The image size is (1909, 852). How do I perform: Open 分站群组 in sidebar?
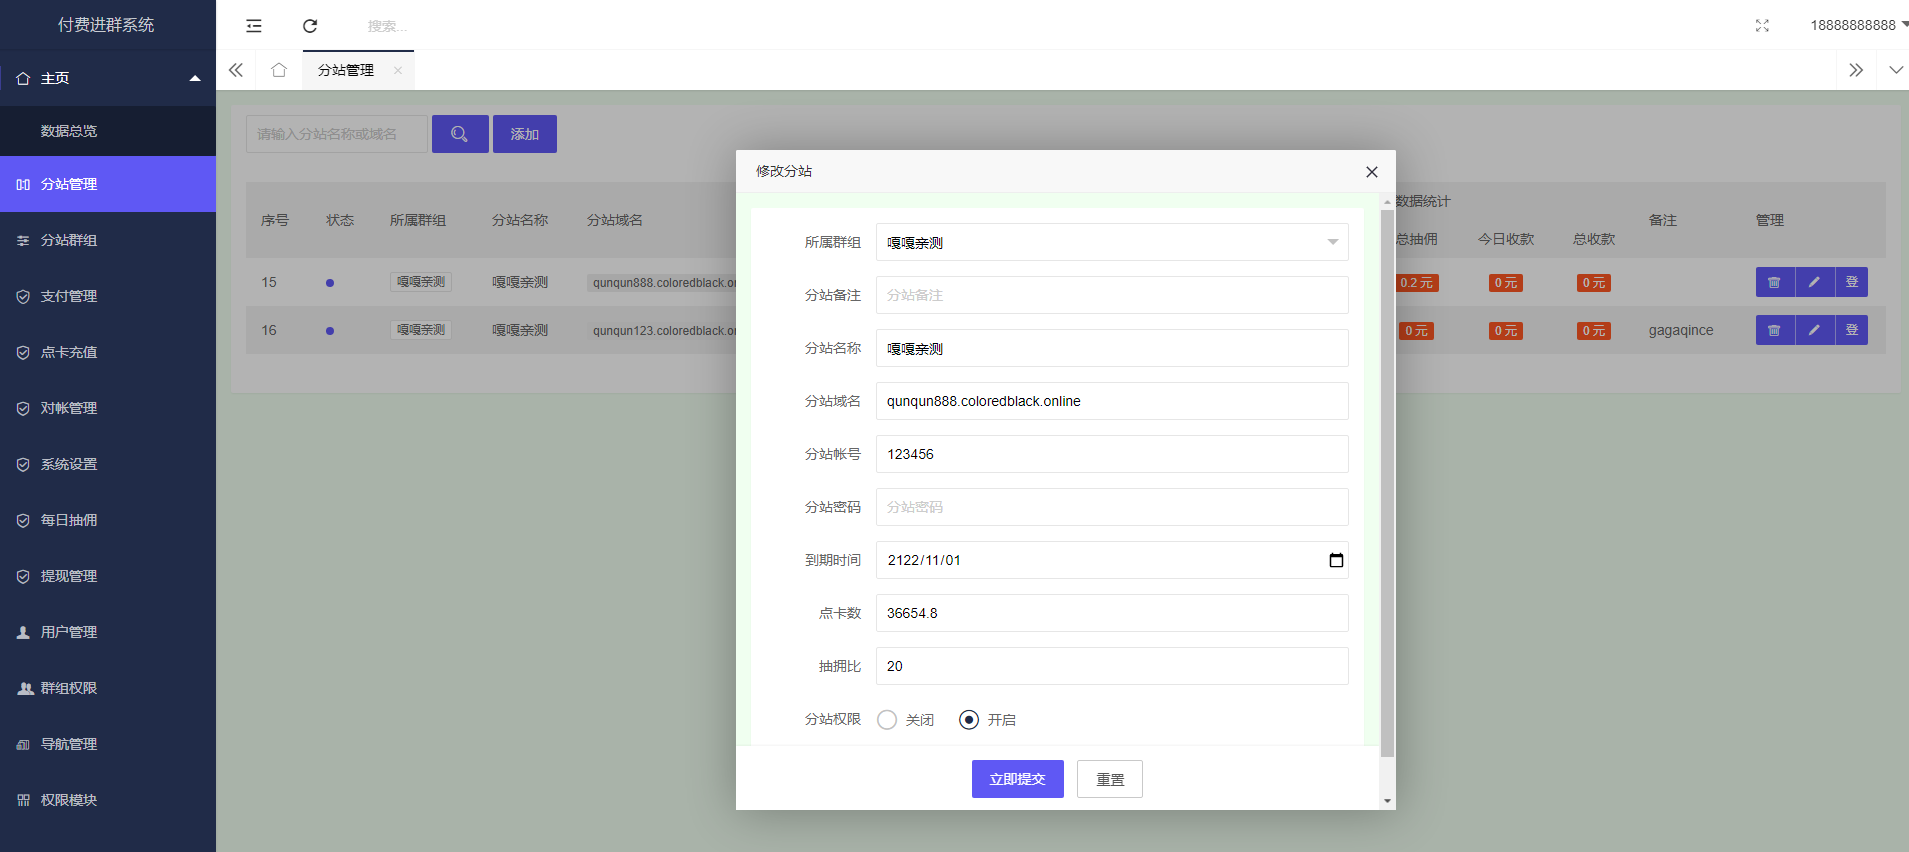[x=108, y=240]
